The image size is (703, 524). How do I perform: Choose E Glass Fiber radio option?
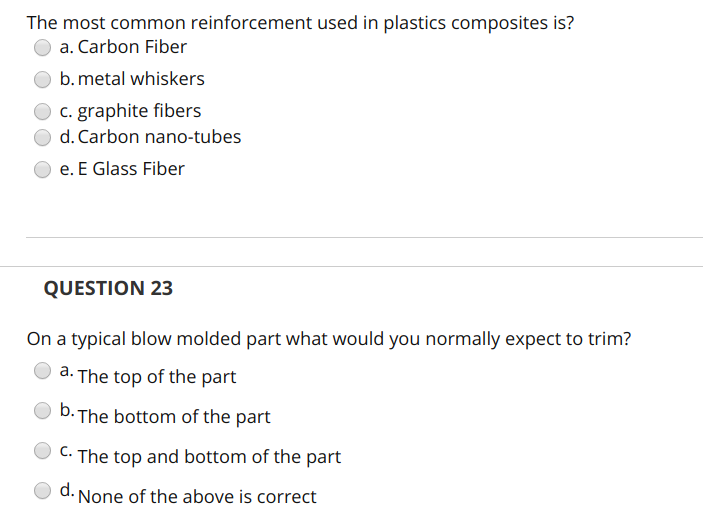(x=43, y=169)
